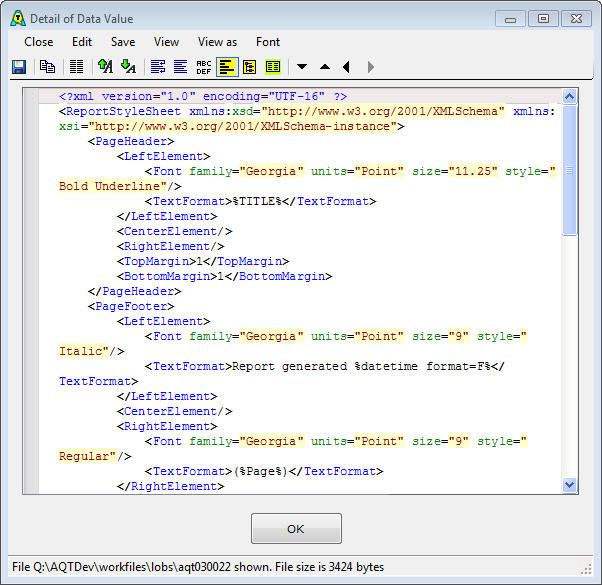Click the closing </PageHeader> tag
Screen dimensions: 602x585
click(x=134, y=291)
